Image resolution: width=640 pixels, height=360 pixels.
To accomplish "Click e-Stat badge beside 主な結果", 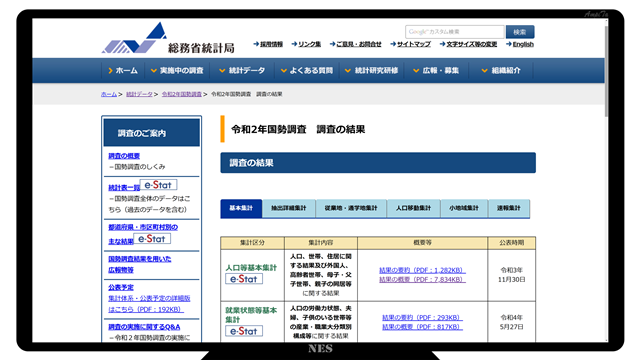I will 152,239.
